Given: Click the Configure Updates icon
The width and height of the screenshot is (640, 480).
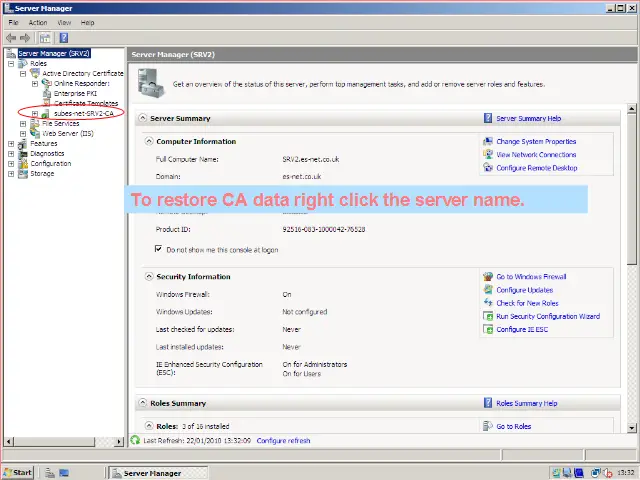Looking at the screenshot, I should point(488,290).
